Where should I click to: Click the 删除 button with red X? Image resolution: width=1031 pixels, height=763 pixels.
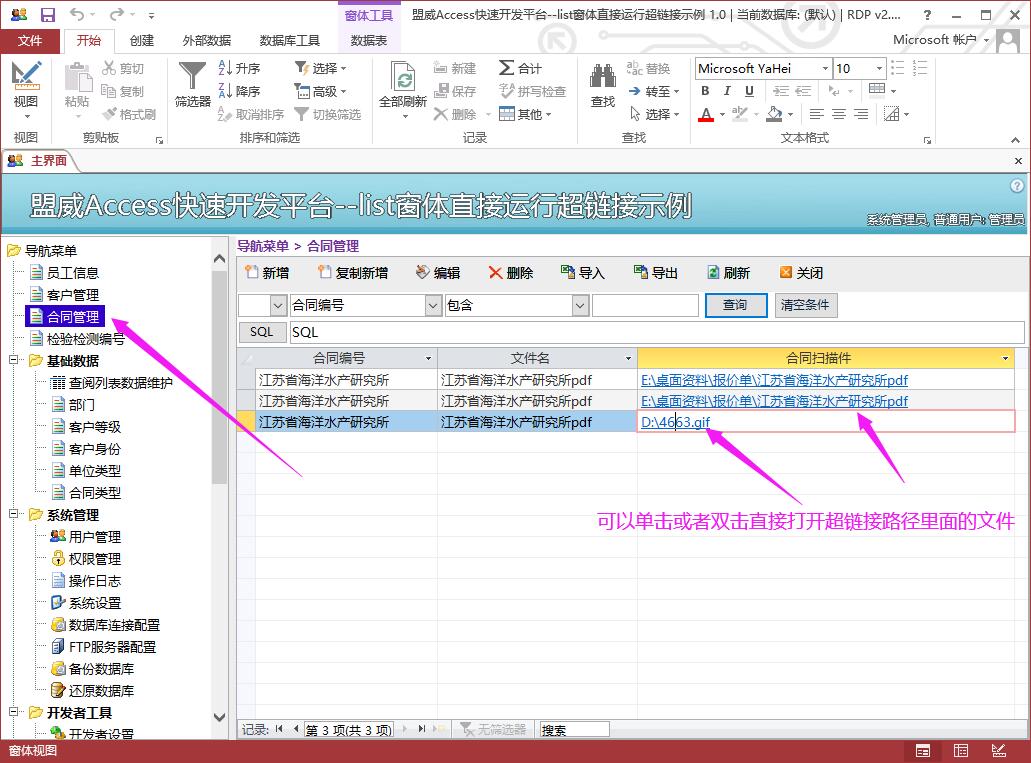point(511,273)
